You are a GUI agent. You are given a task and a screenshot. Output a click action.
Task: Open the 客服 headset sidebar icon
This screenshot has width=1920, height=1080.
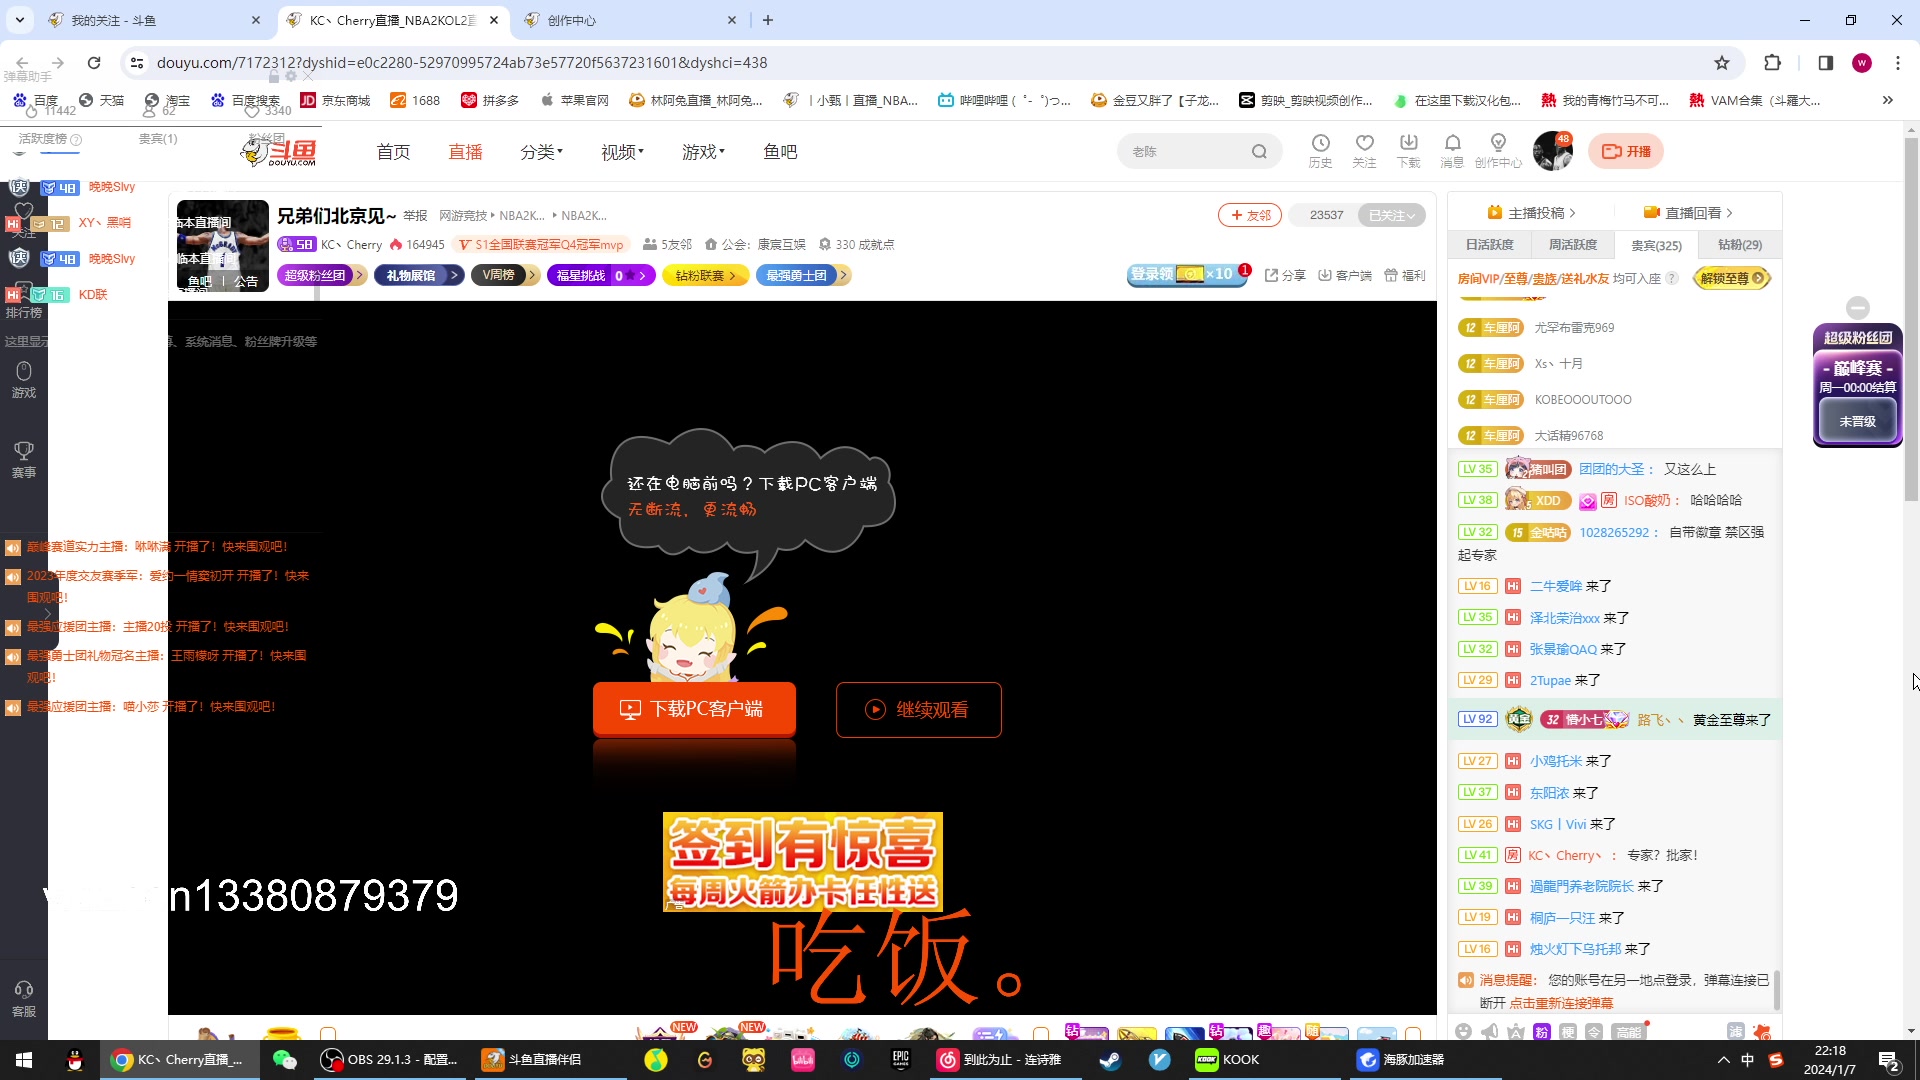tap(24, 999)
